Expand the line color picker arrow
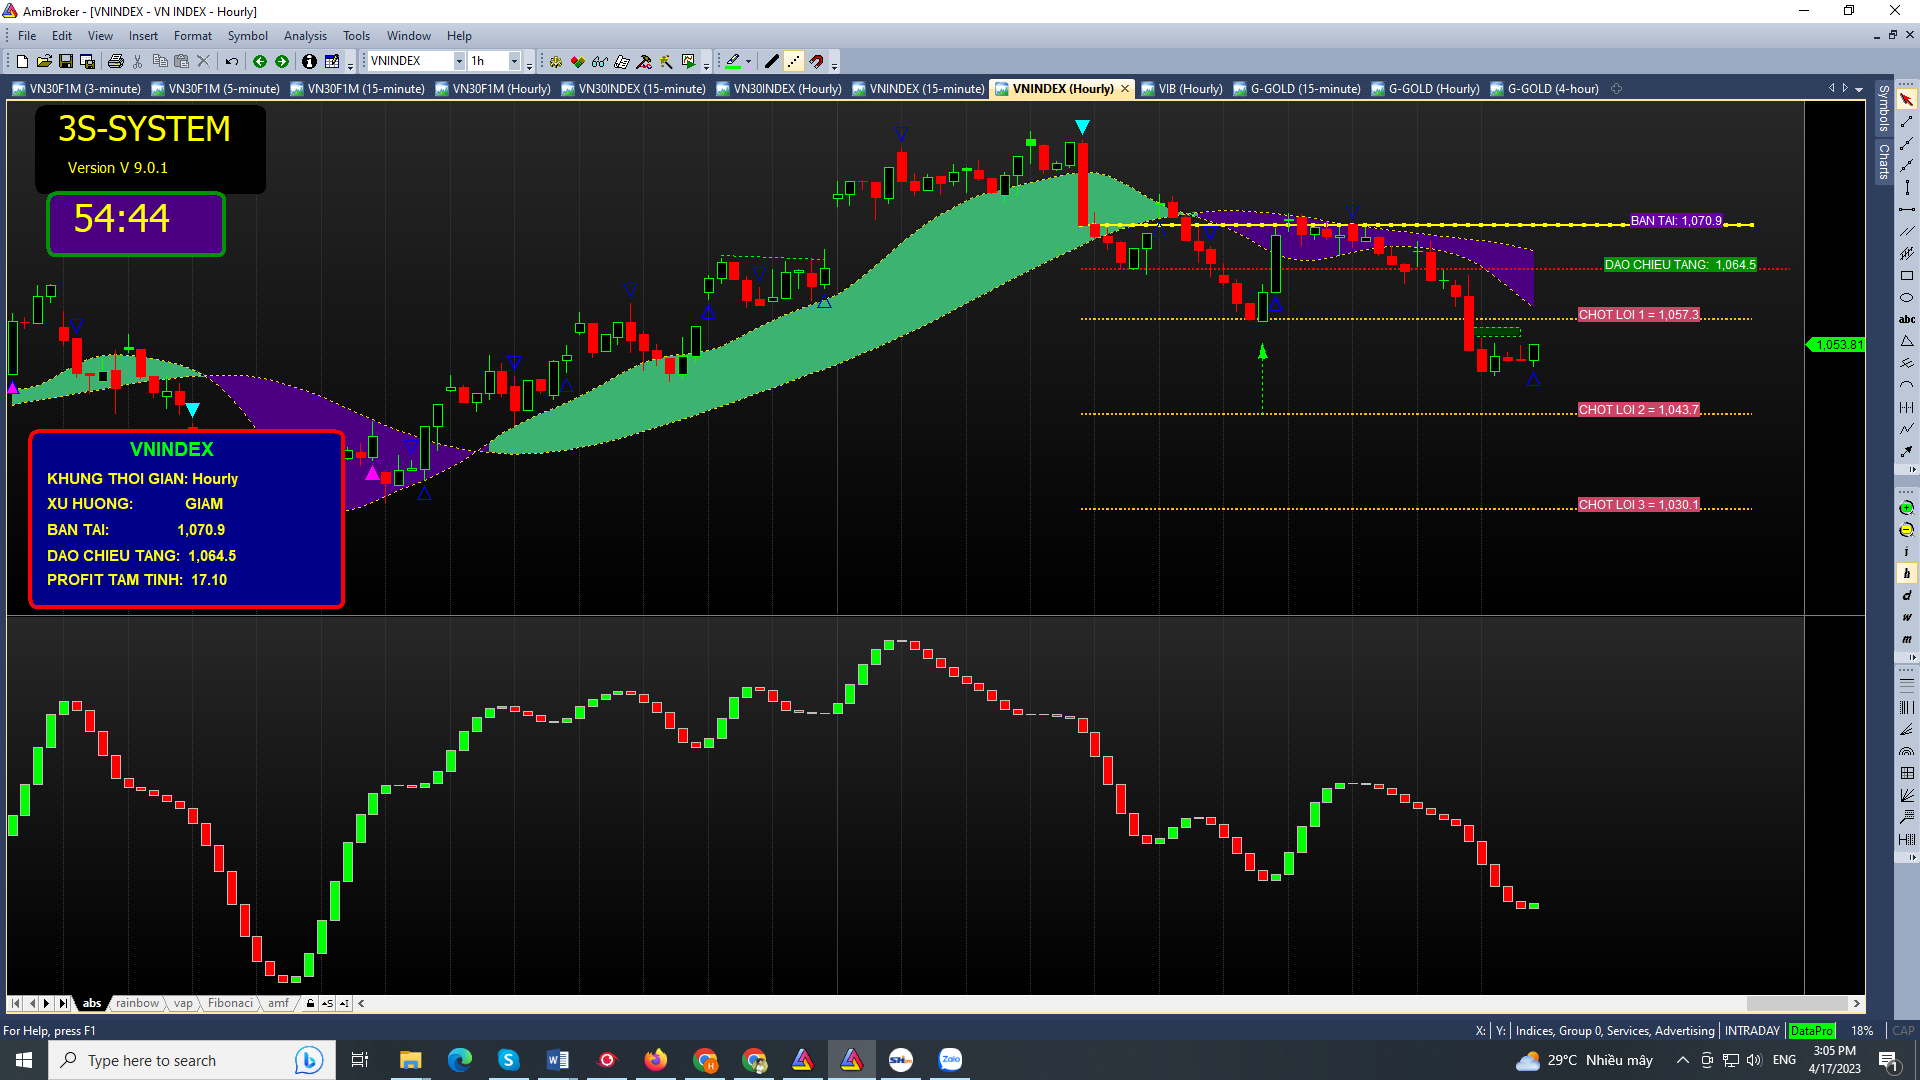 (748, 62)
